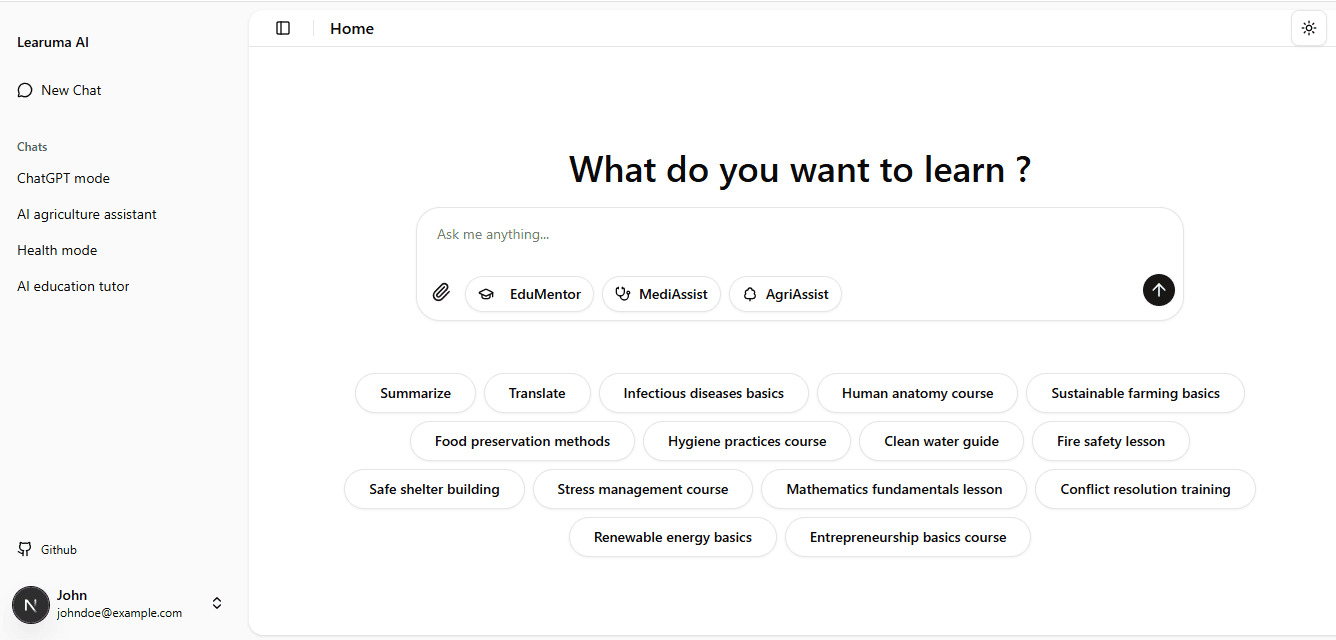The width and height of the screenshot is (1336, 640).
Task: Switch the light/dark theme toggle
Action: (1308, 28)
